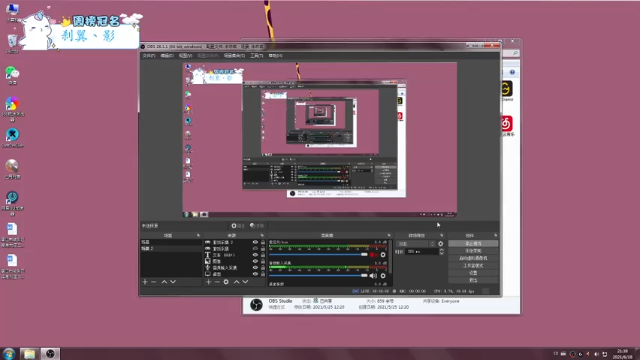Viewport: 640px width, 360px height.
Task: Toggle eye visibility of the first source
Action: 255,242
